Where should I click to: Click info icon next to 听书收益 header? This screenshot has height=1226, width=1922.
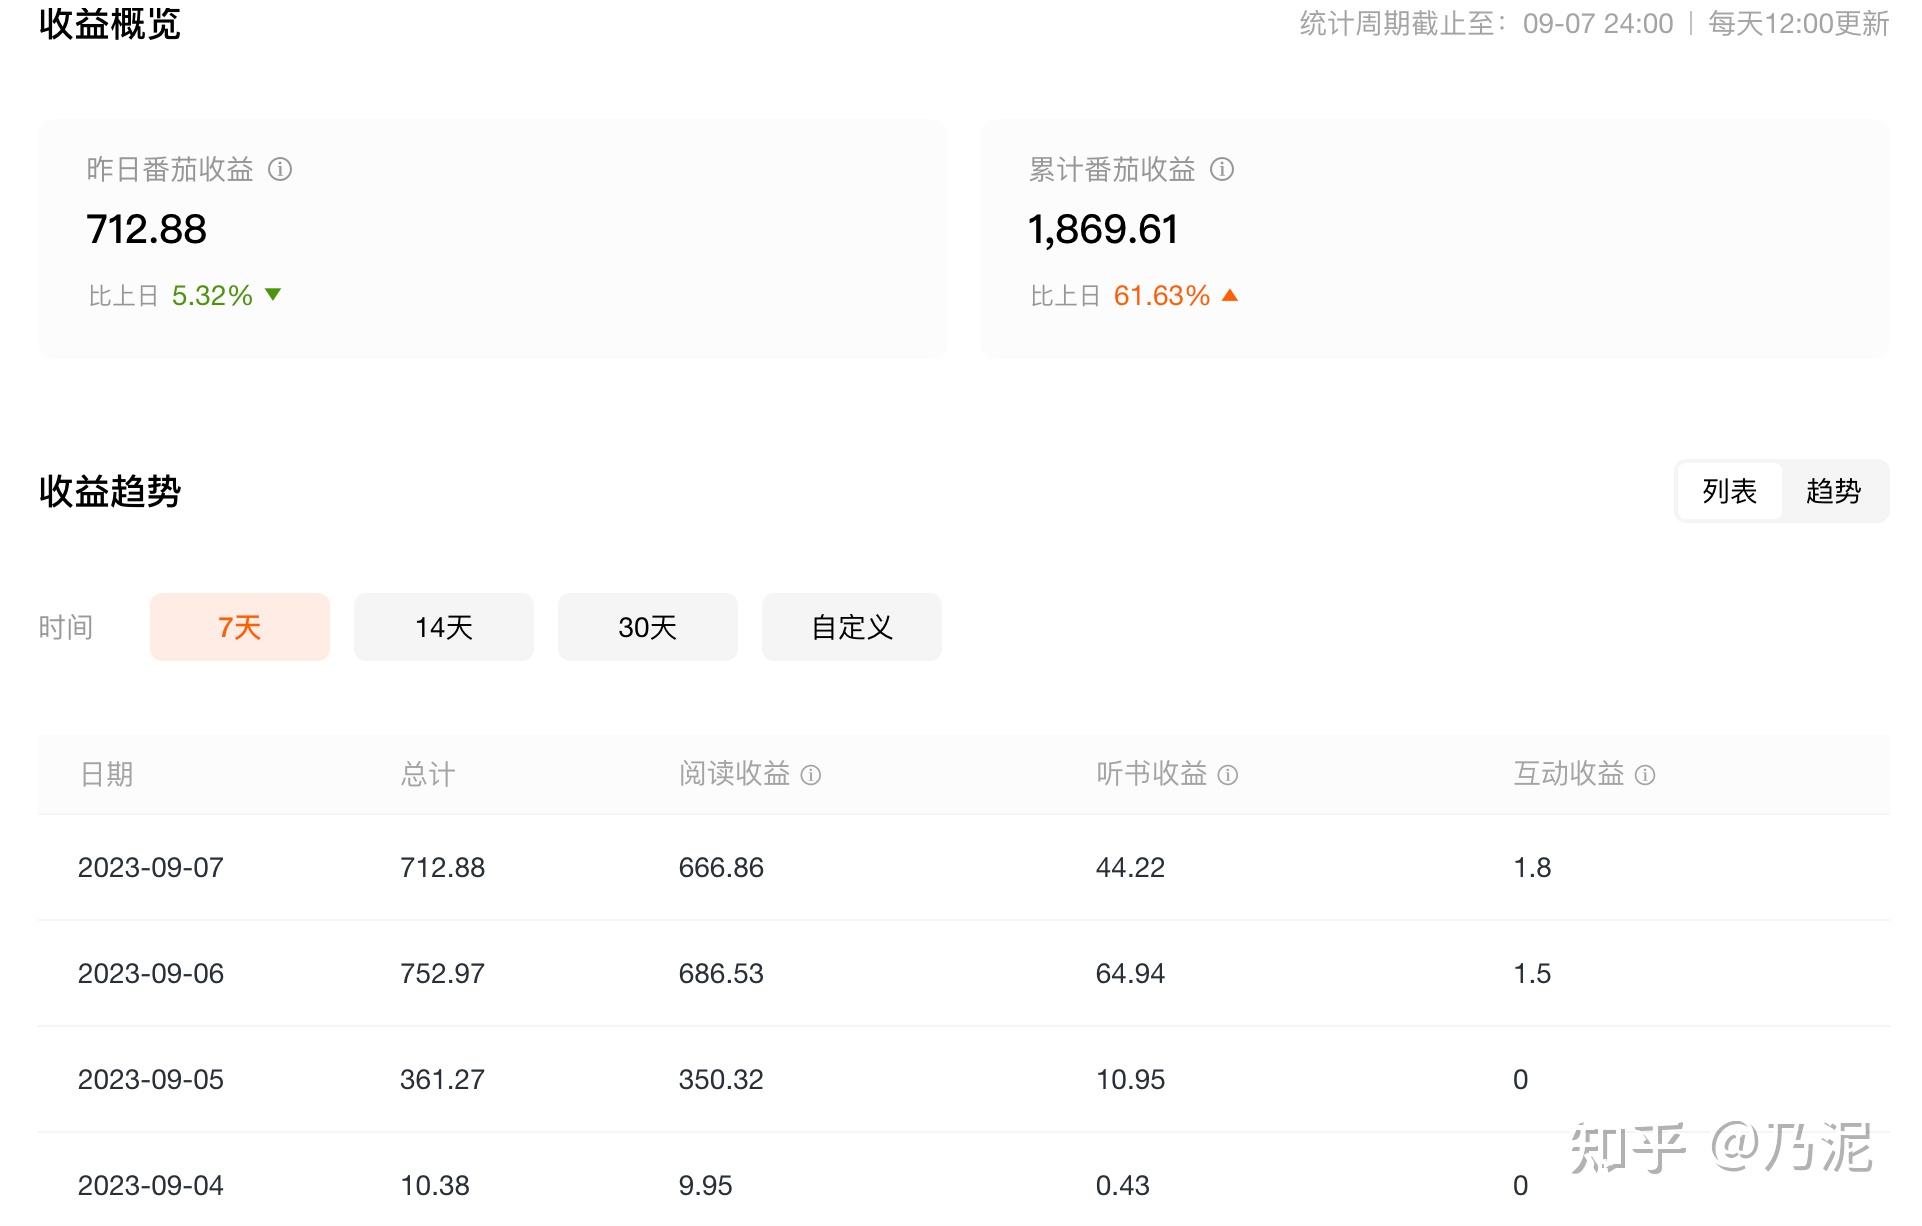coord(1228,775)
